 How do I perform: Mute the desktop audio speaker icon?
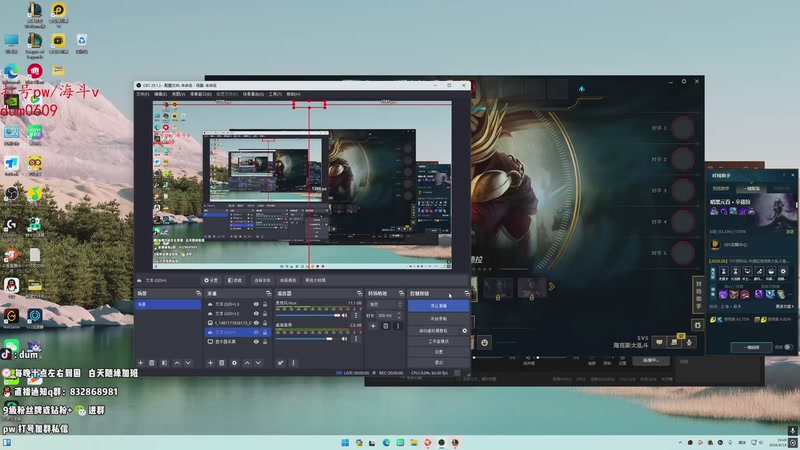[x=344, y=338]
